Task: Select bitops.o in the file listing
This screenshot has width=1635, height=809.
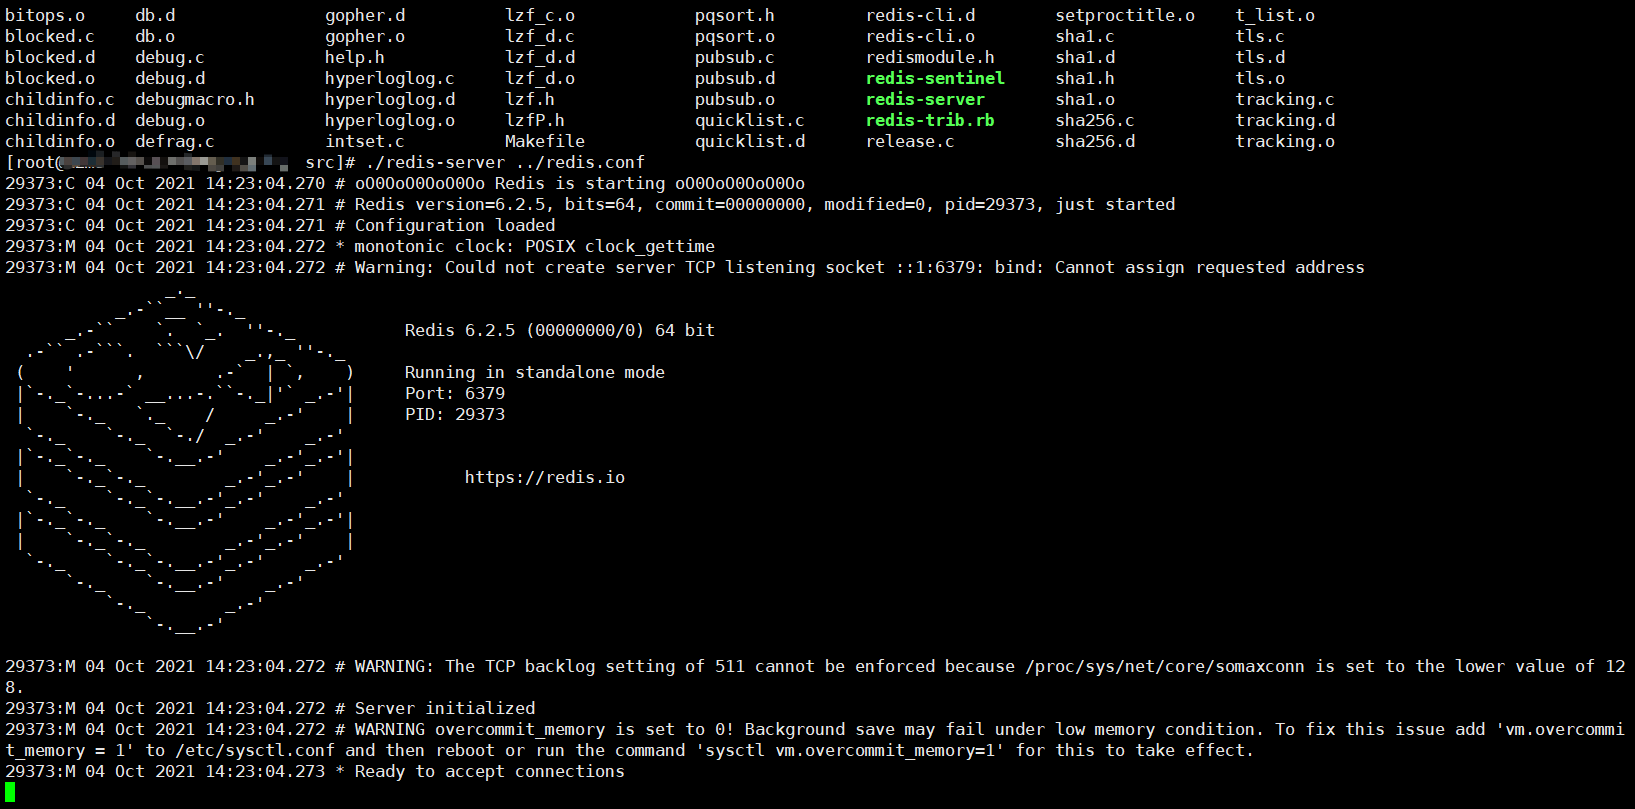Action: point(45,15)
